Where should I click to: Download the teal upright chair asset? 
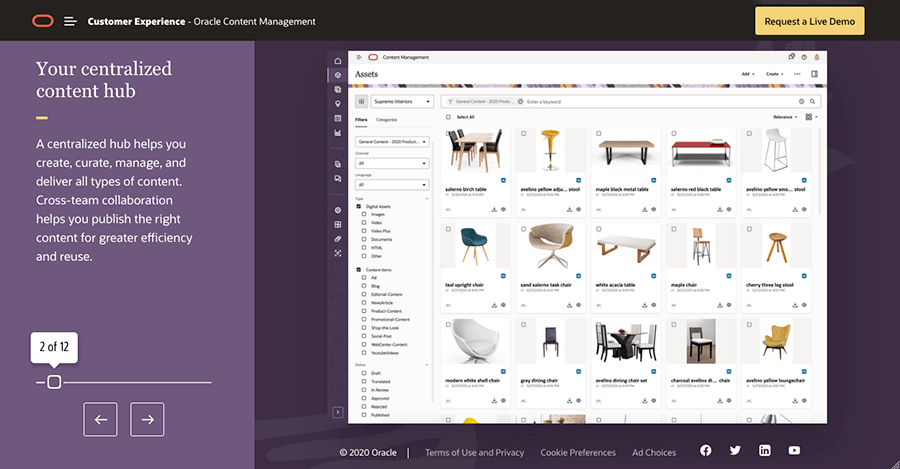click(x=494, y=305)
